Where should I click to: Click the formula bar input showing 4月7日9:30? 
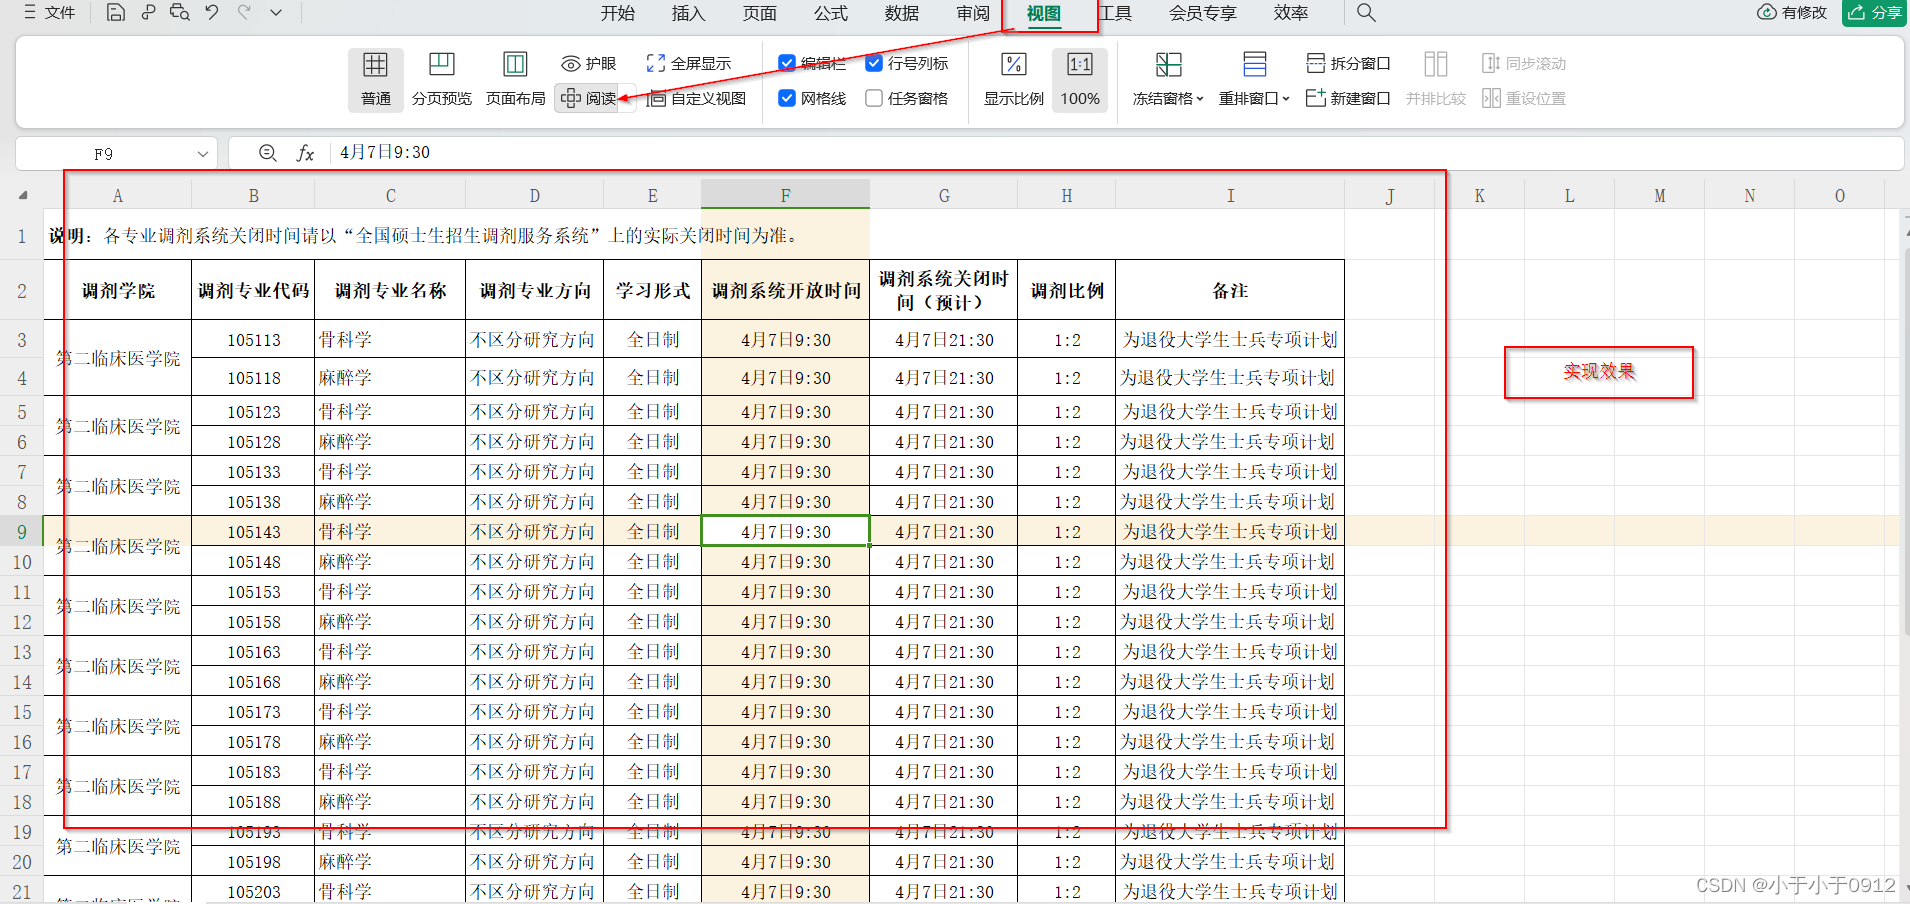click(x=1115, y=153)
